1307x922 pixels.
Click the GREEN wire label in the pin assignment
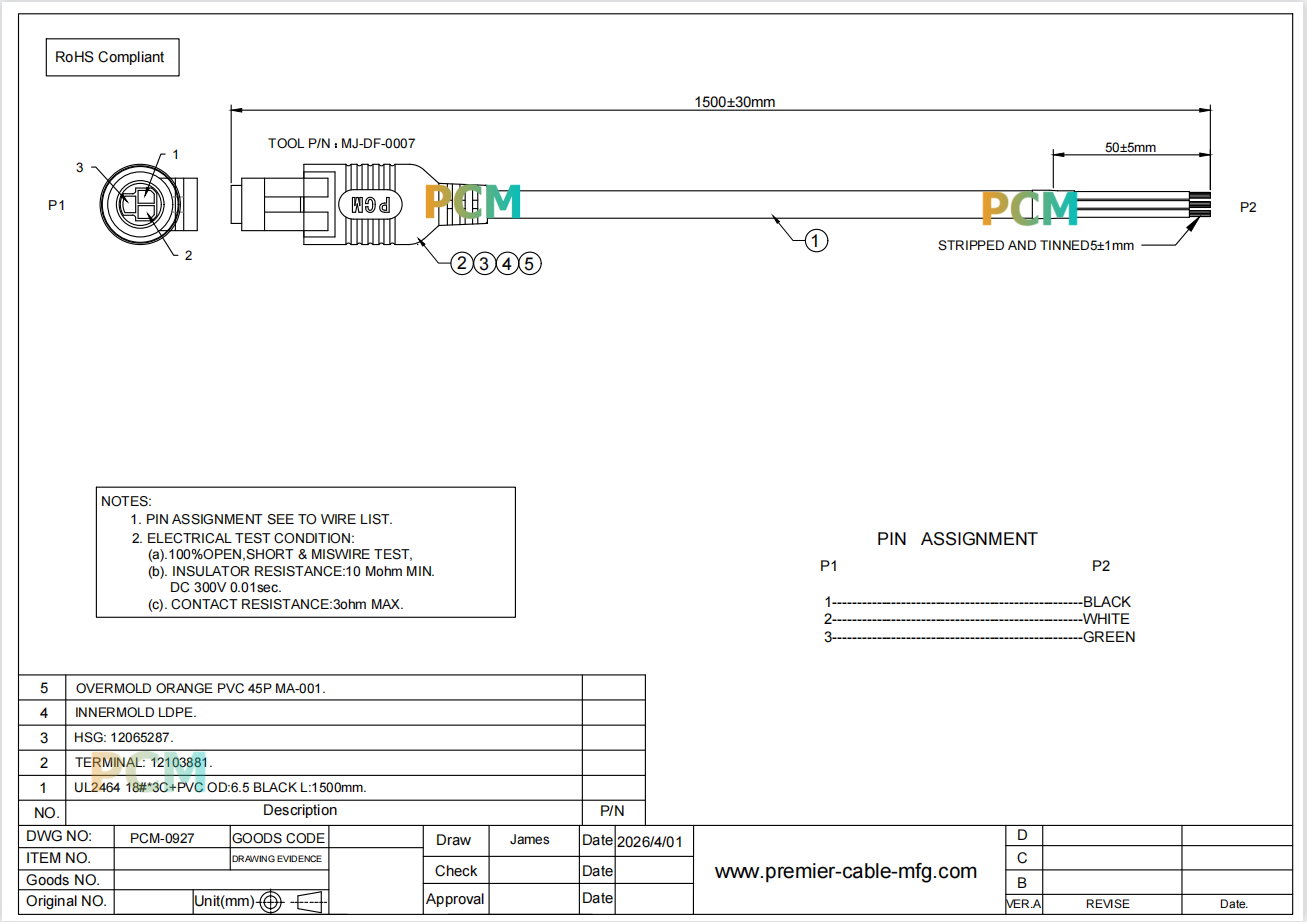(x=1109, y=637)
